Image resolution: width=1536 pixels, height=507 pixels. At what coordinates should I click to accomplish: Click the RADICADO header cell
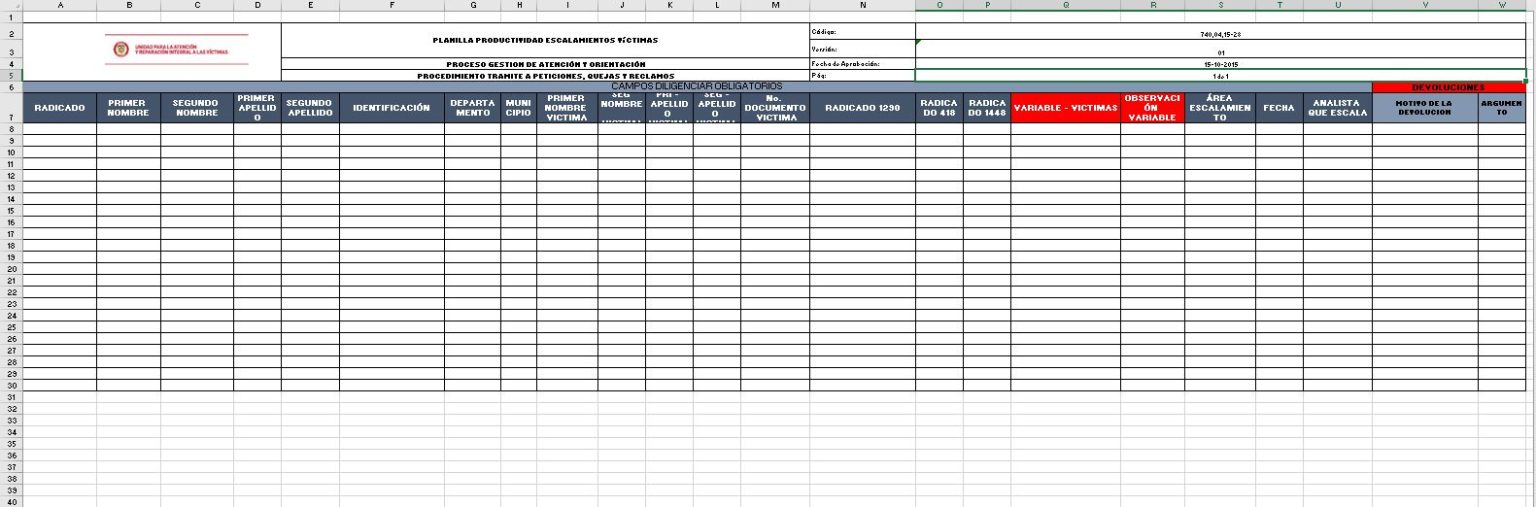click(x=60, y=108)
